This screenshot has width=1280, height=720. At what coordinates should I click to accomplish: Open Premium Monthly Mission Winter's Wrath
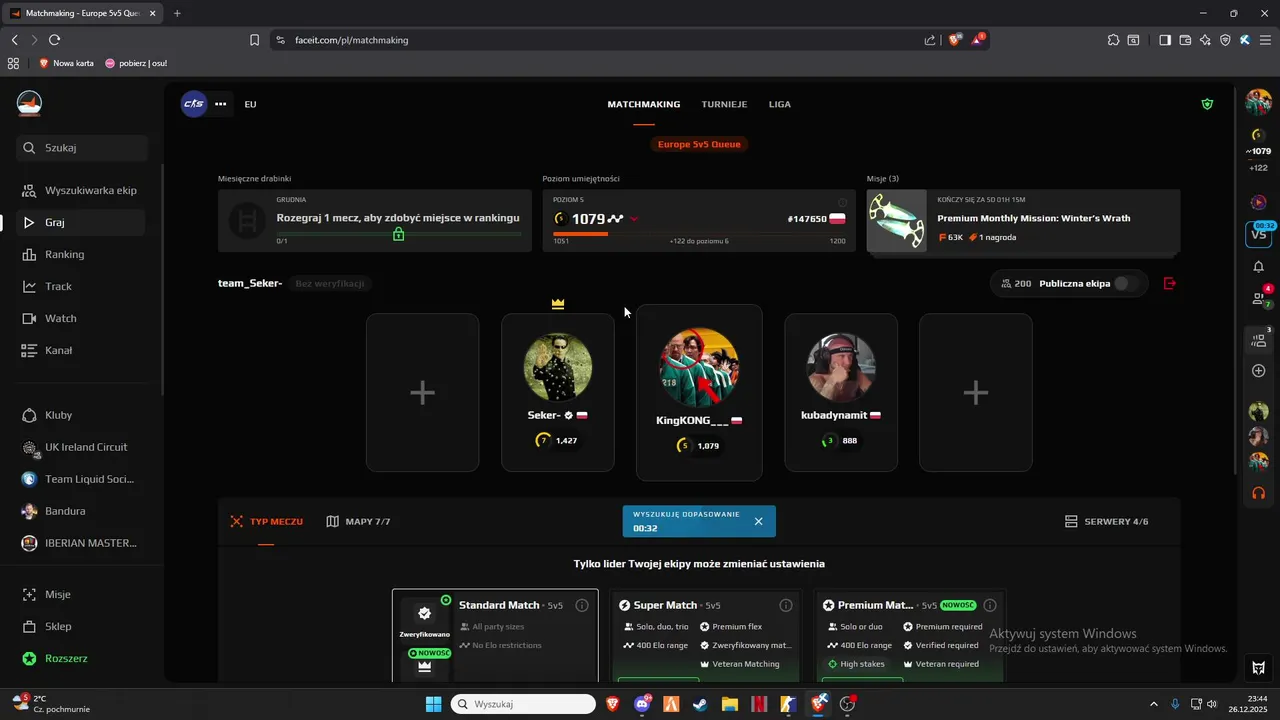pos(1023,220)
